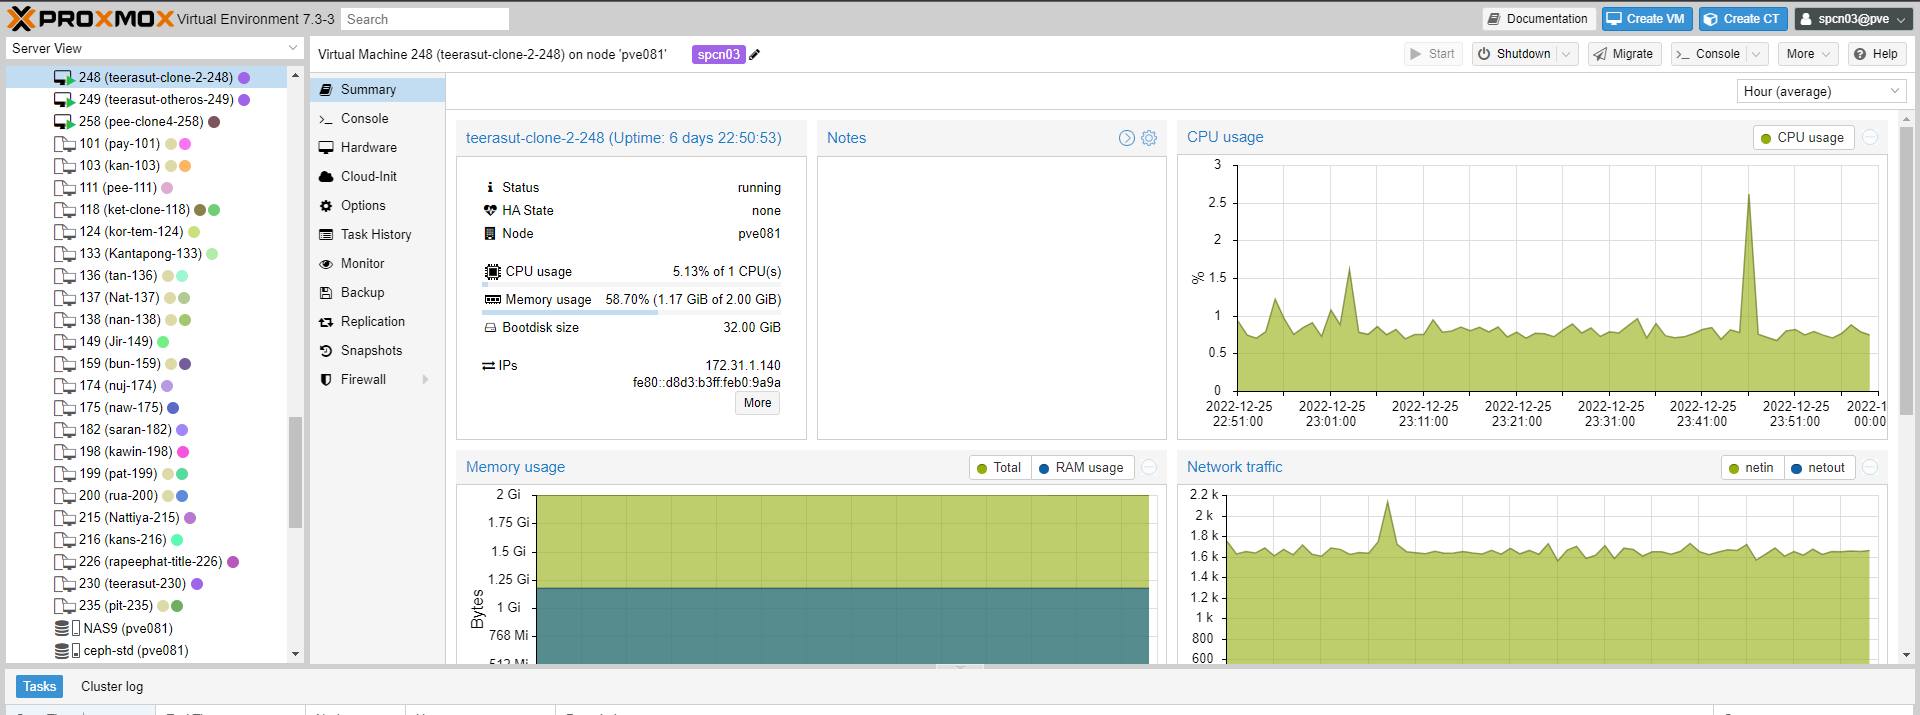
Task: Toggle CPU usage series in chart legend
Action: [x=1803, y=138]
